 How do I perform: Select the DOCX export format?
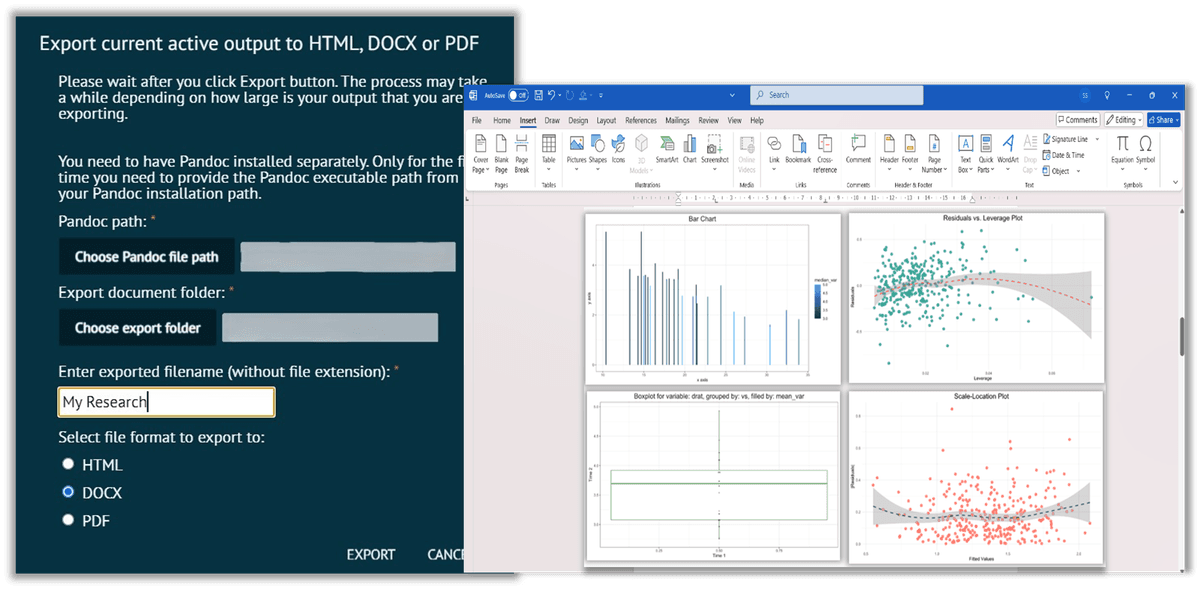[x=68, y=491]
